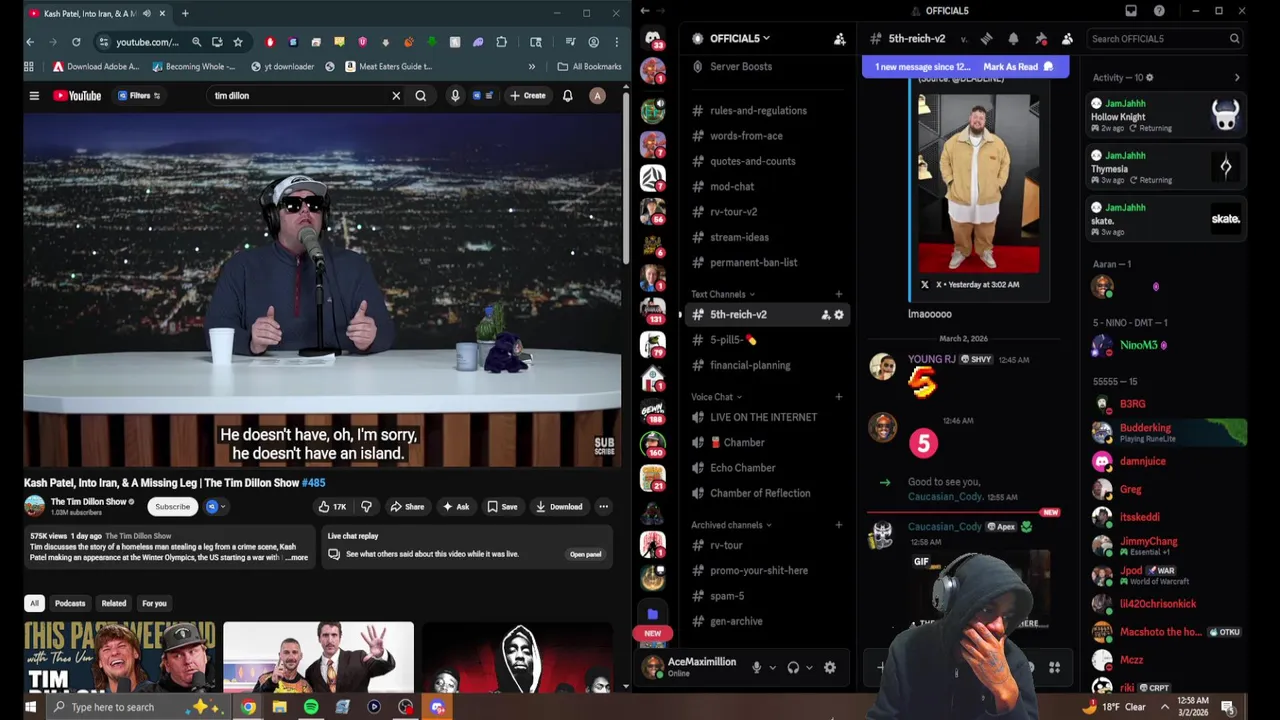Create invite icon on 5th-reich-v2 channel
The image size is (1280, 720).
pyautogui.click(x=825, y=315)
